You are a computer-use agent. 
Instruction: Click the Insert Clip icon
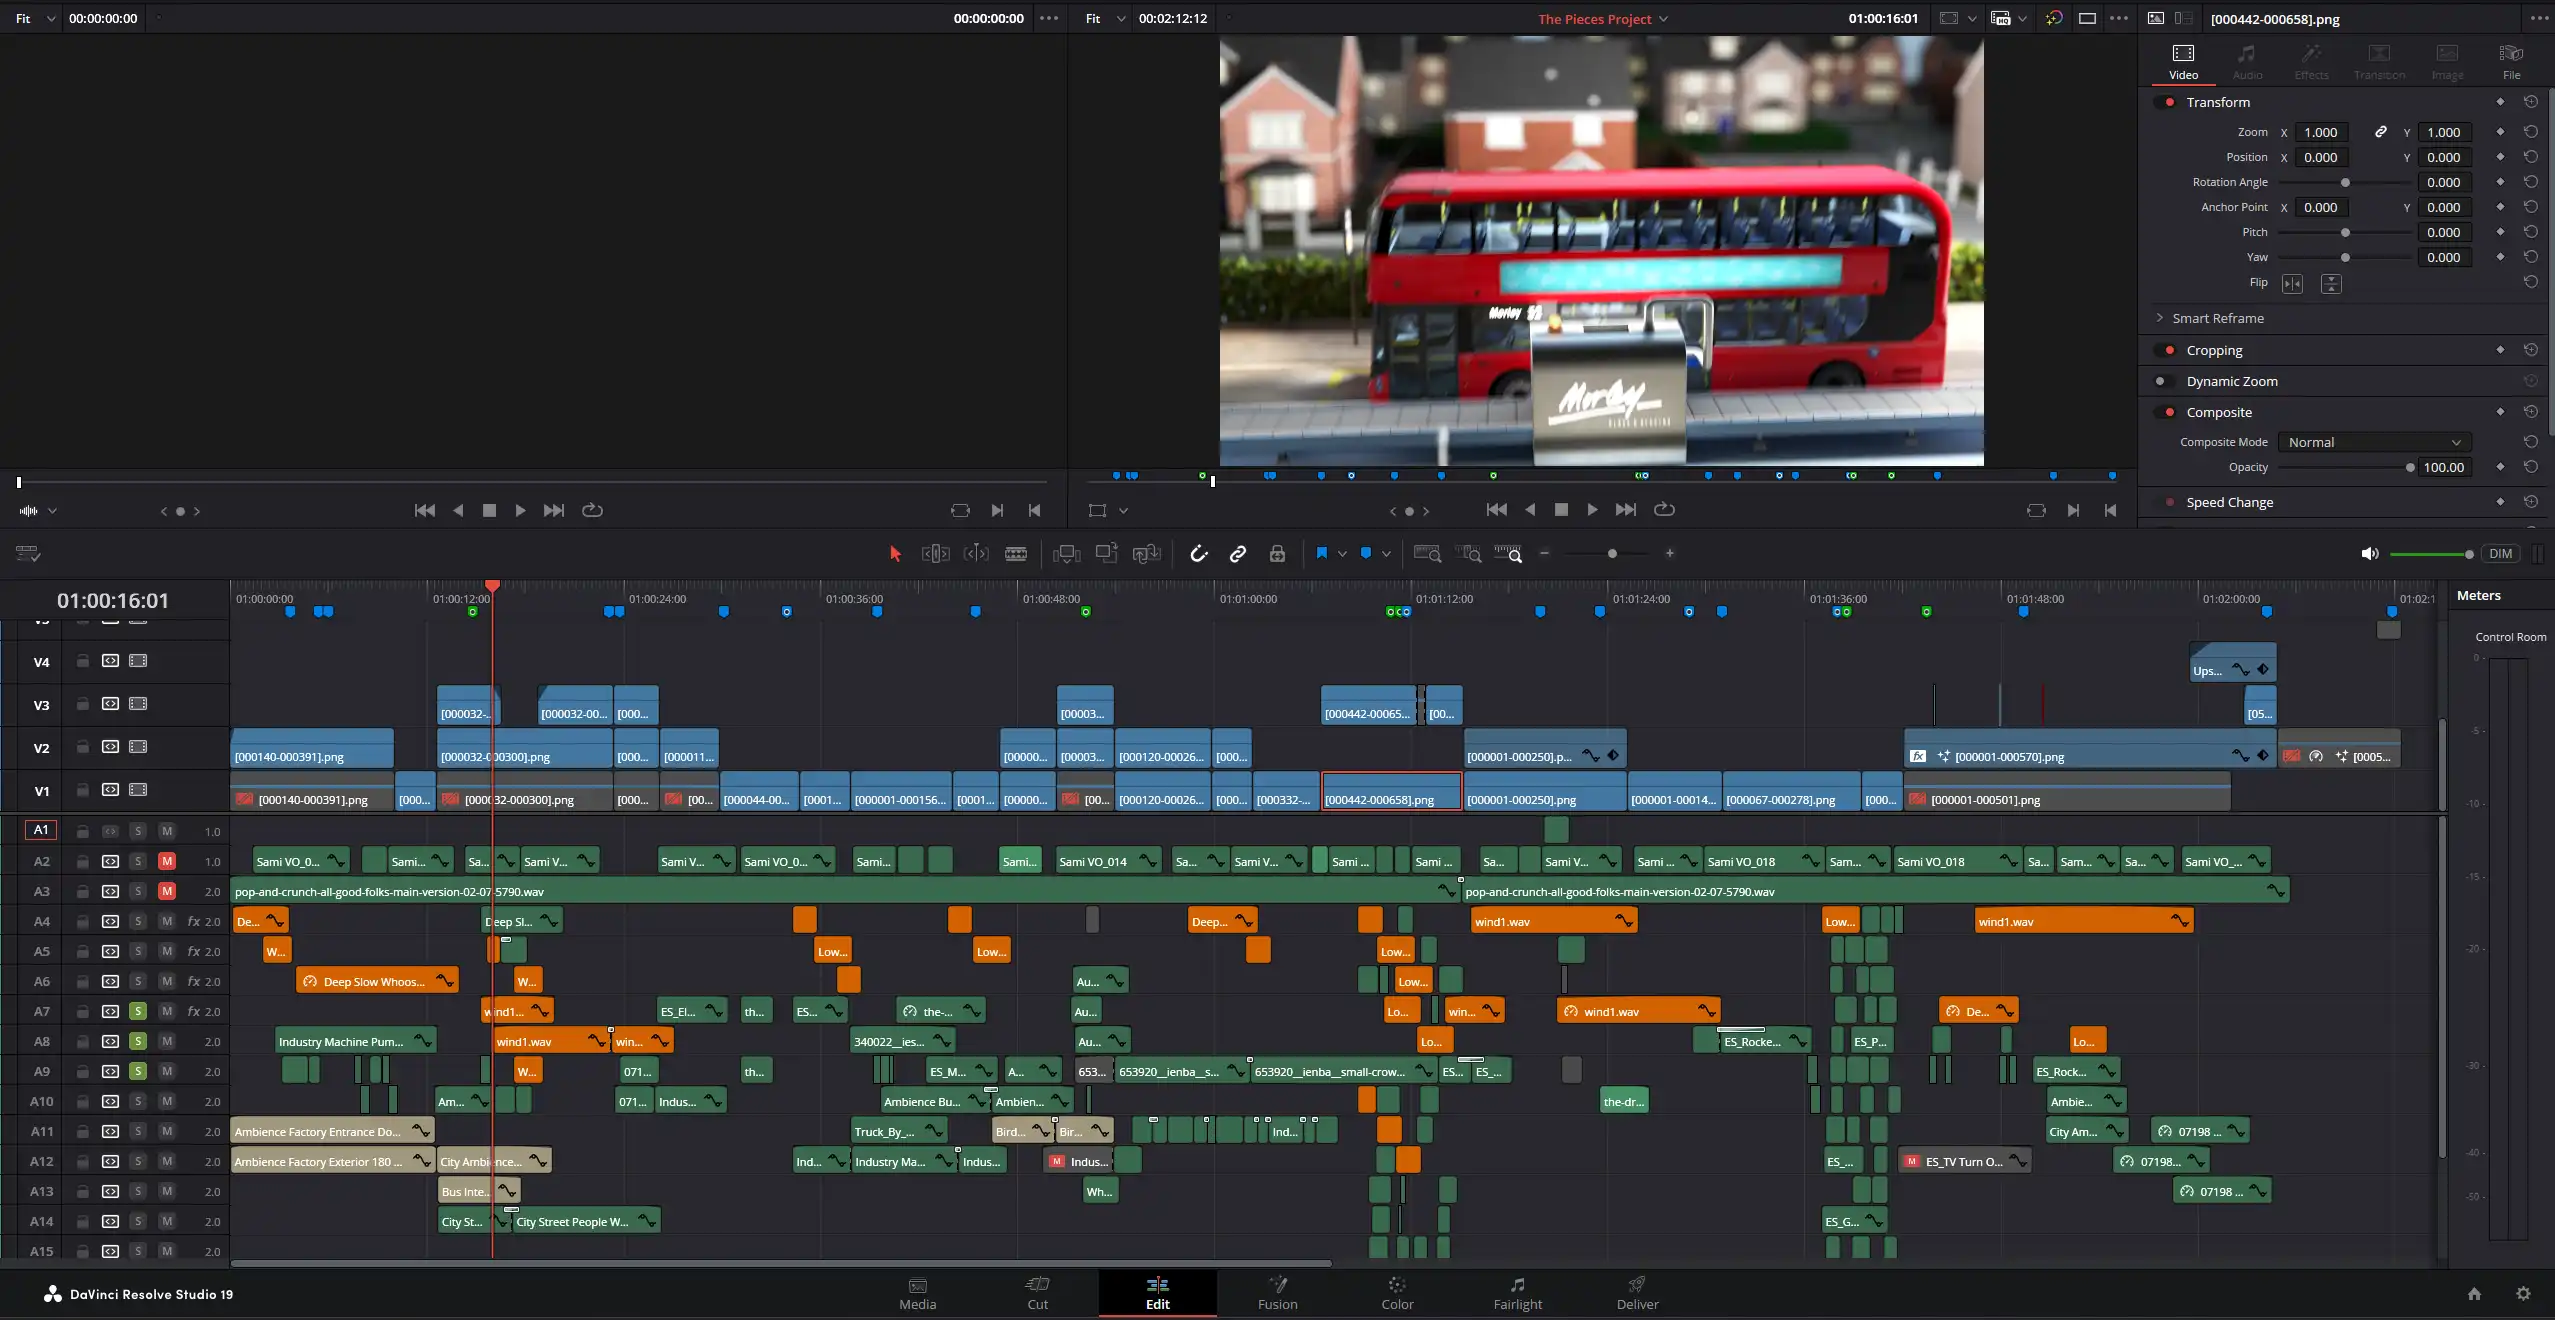[x=1067, y=554]
